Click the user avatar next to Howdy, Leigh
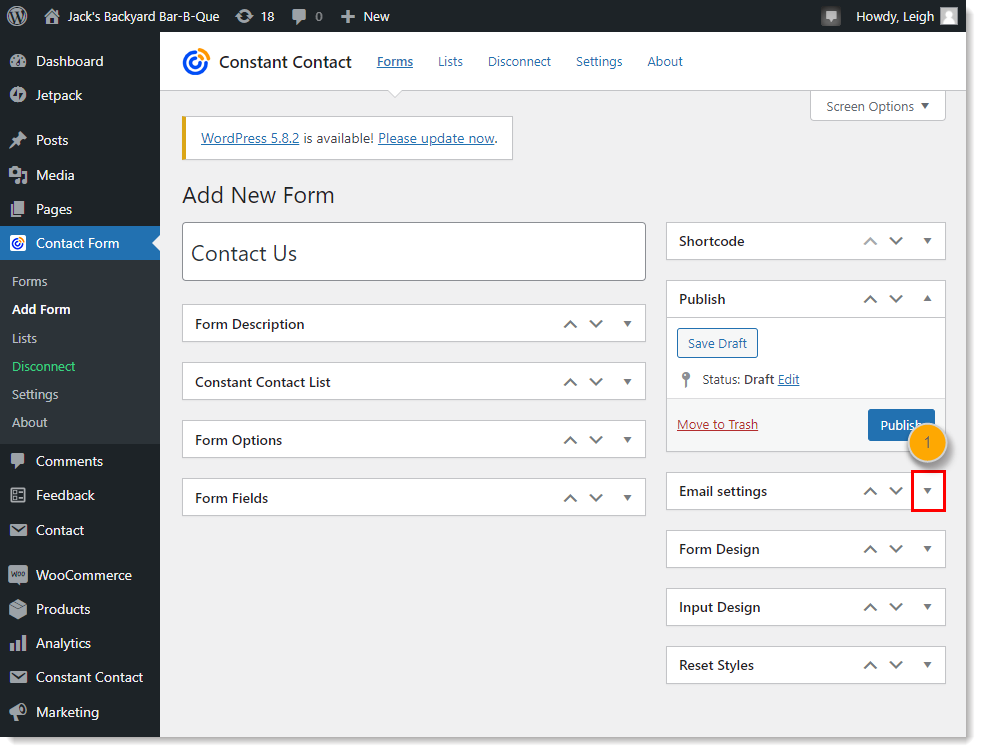Viewport: 981px width, 752px height. [949, 16]
